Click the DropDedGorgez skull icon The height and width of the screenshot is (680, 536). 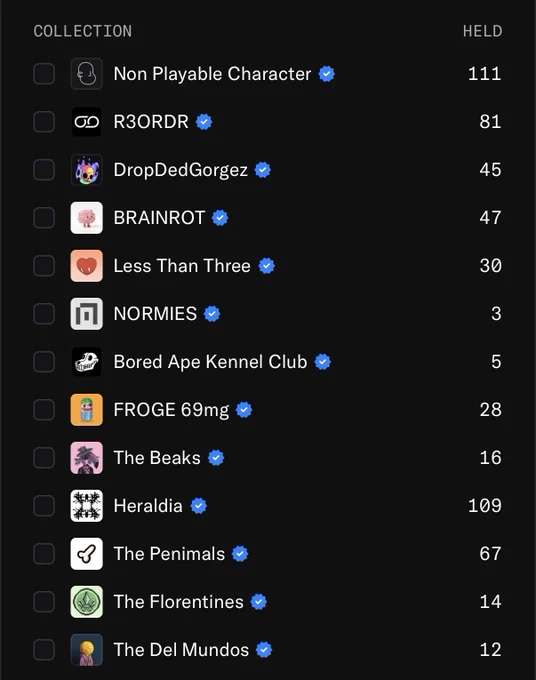87,170
